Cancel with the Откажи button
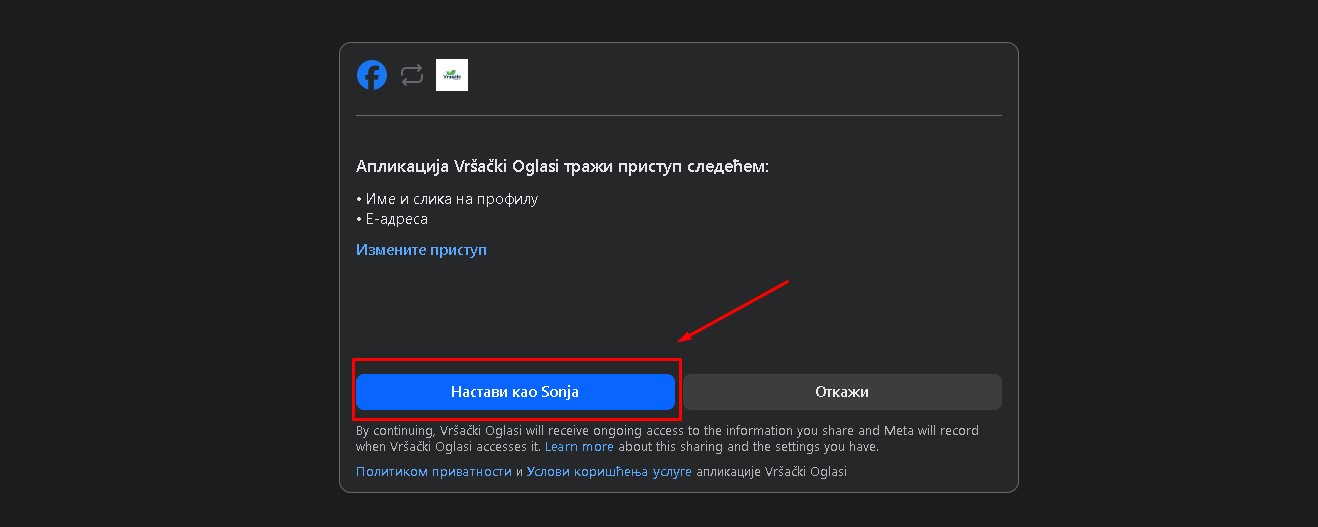The image size is (1318, 527). pyautogui.click(x=842, y=392)
